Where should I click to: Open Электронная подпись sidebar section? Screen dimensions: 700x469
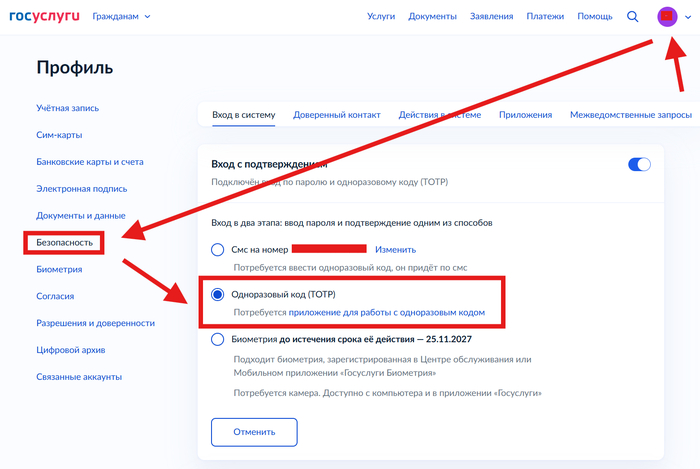(80, 188)
